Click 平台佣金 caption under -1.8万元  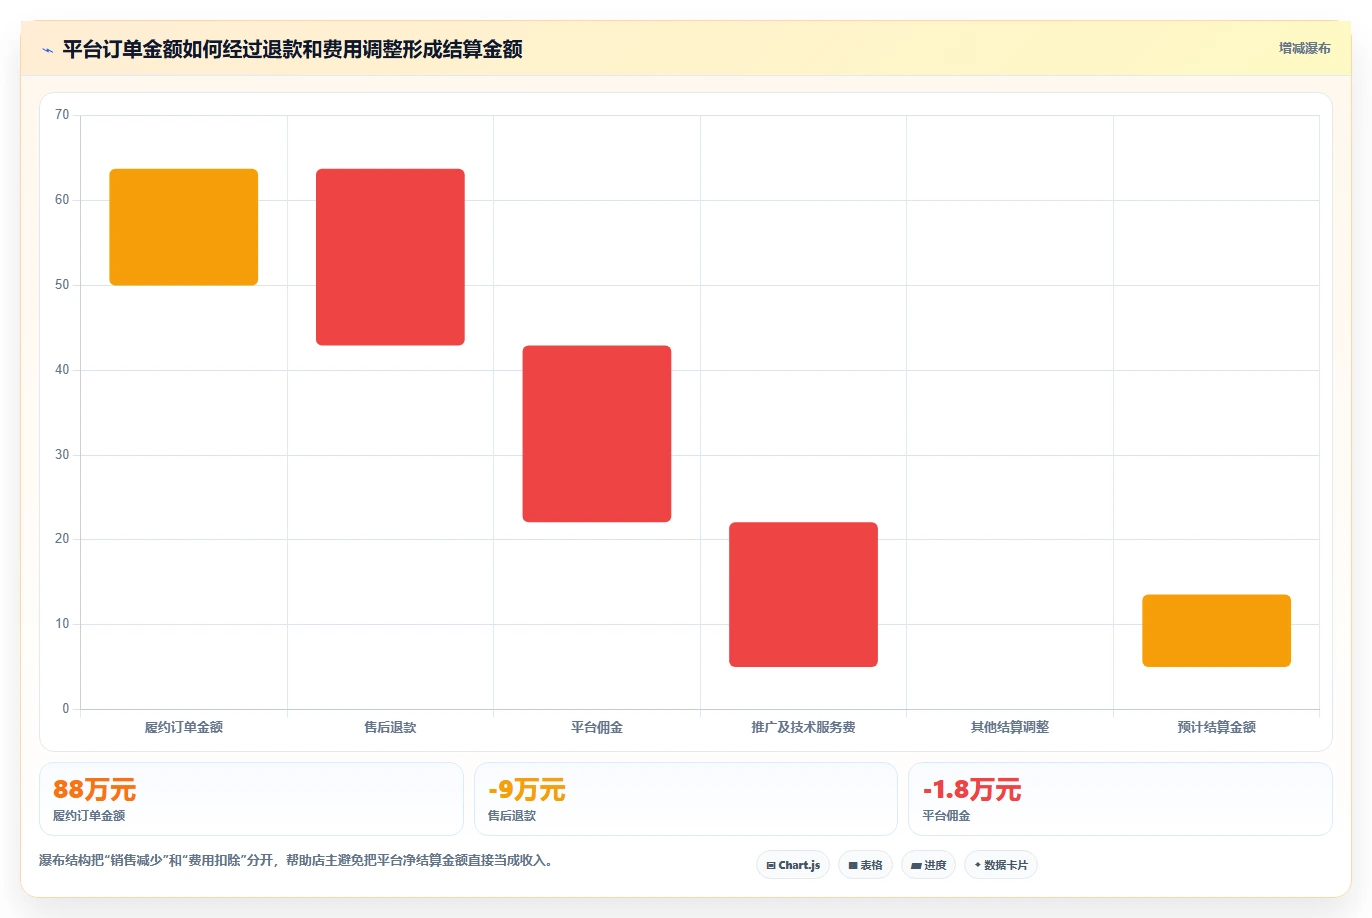tap(946, 816)
